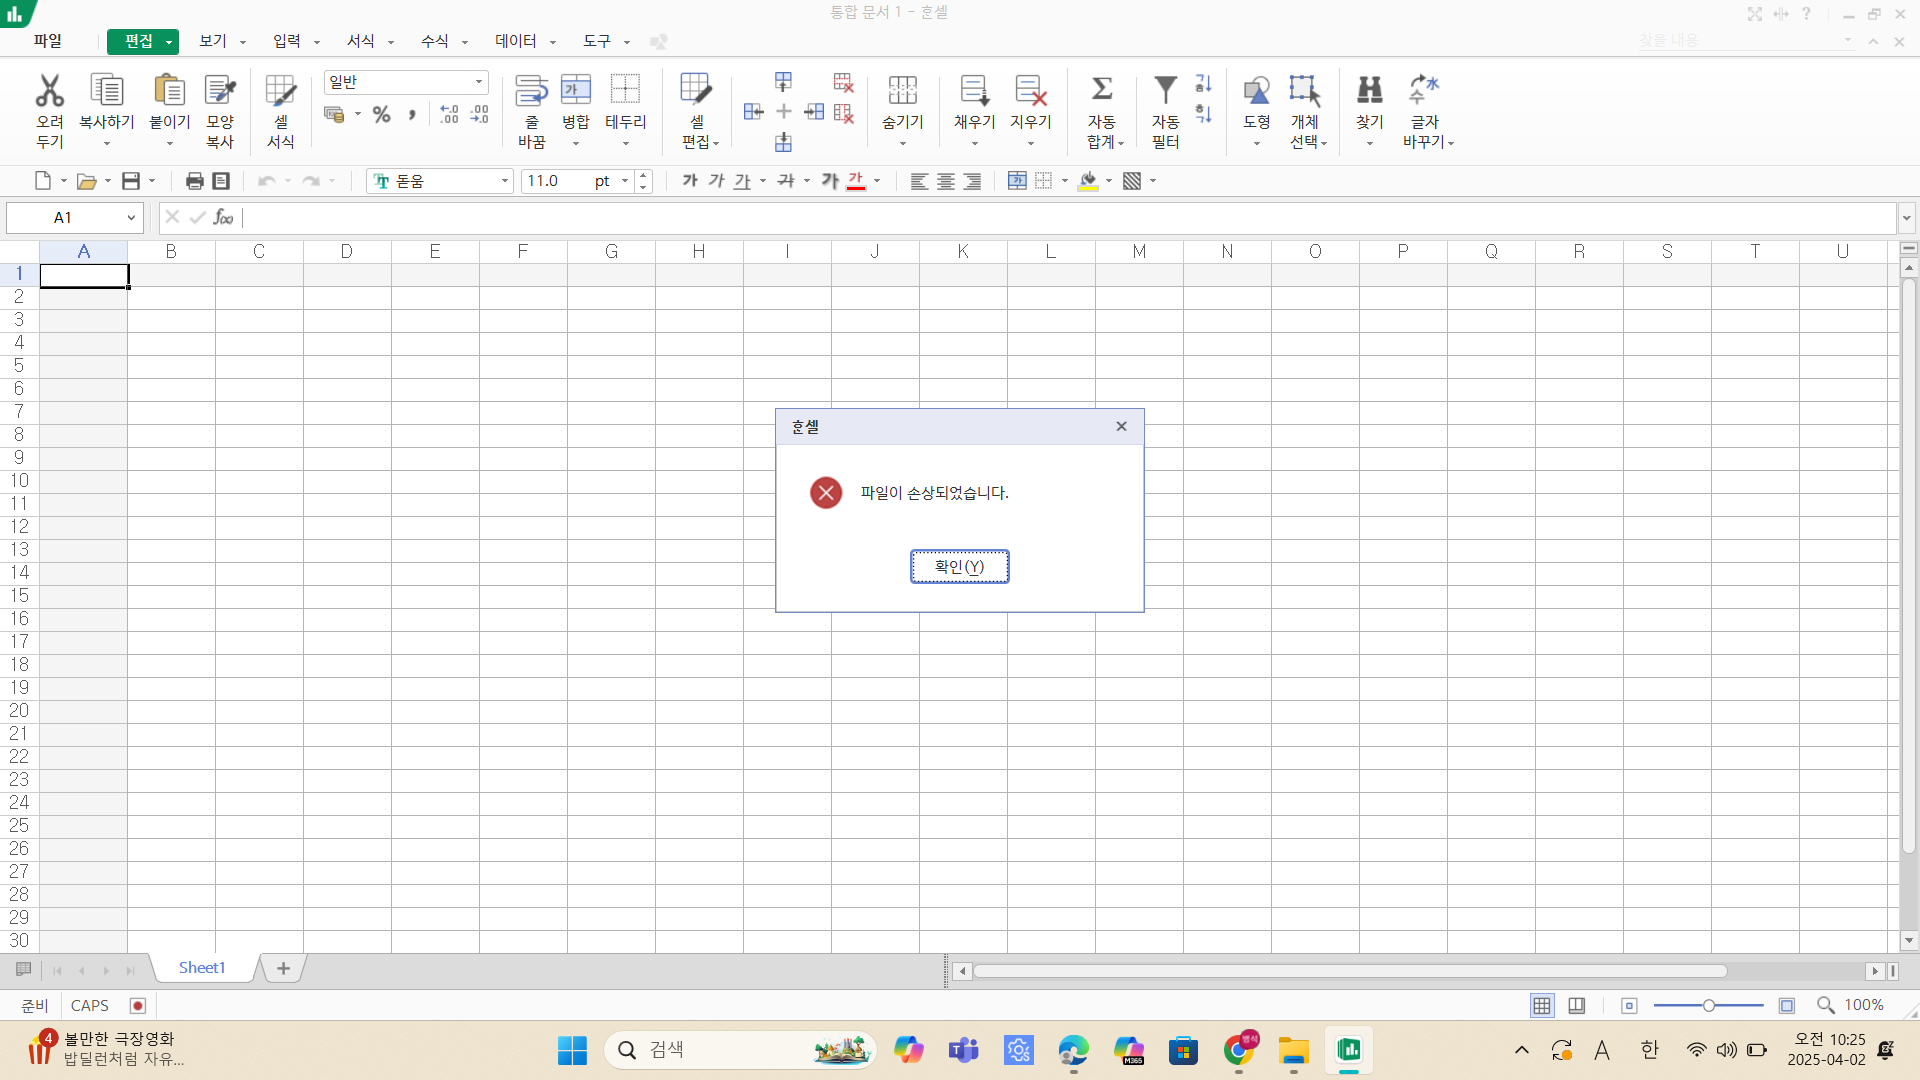1920x1080 pixels.
Task: Open the 데이터 menu
Action: pos(515,41)
